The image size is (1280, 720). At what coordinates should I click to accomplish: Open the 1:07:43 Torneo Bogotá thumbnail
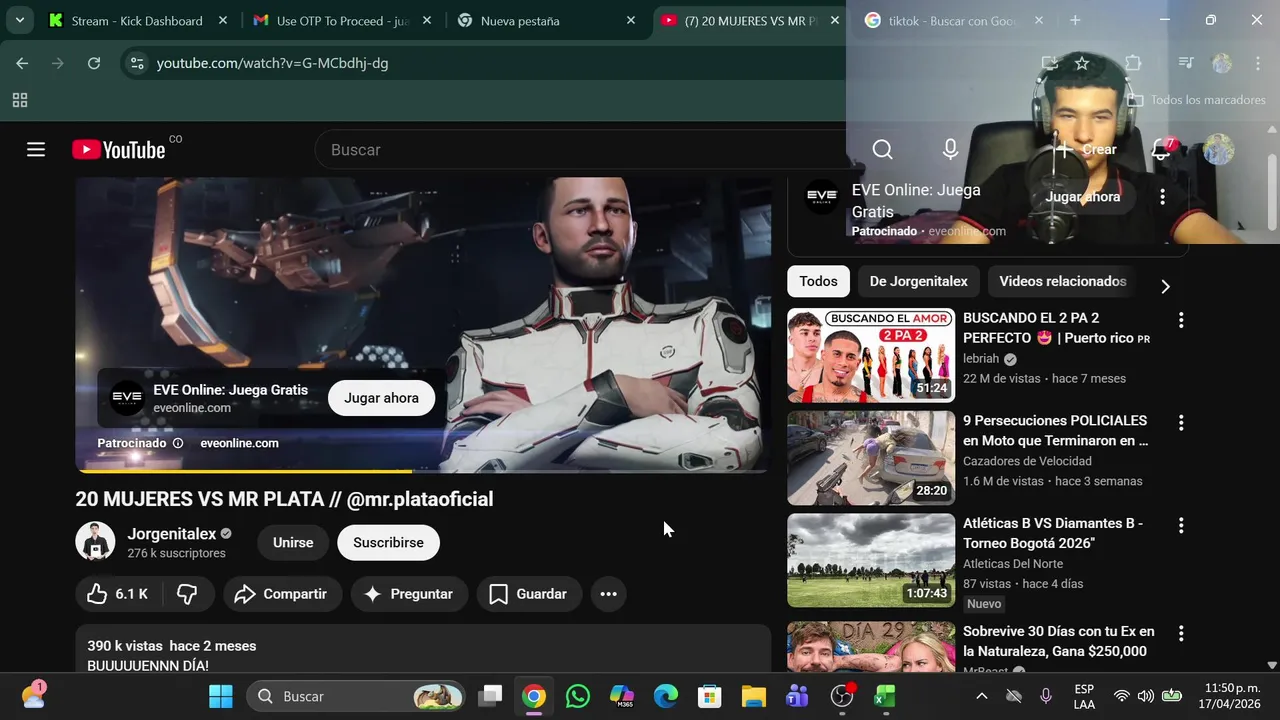click(871, 560)
